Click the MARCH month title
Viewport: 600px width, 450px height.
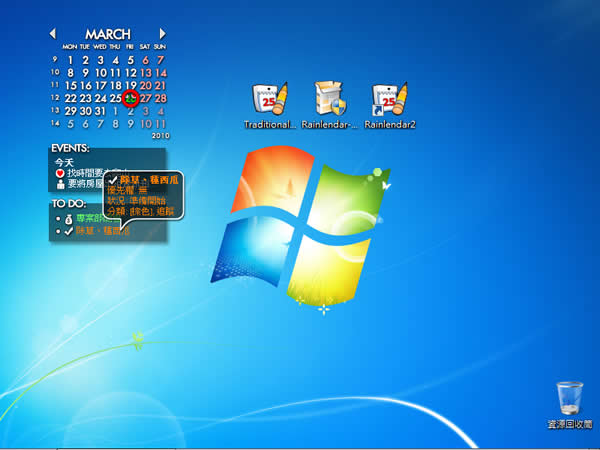pyautogui.click(x=107, y=34)
